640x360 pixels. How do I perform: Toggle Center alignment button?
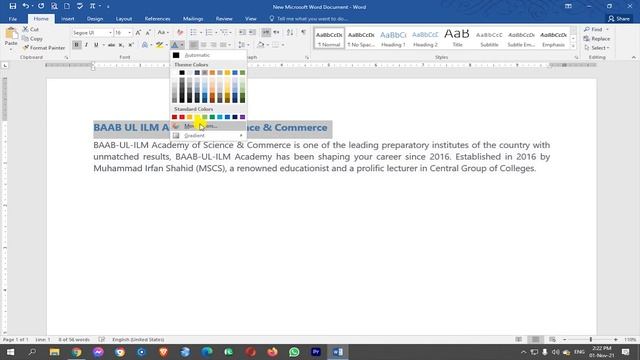coord(203,45)
